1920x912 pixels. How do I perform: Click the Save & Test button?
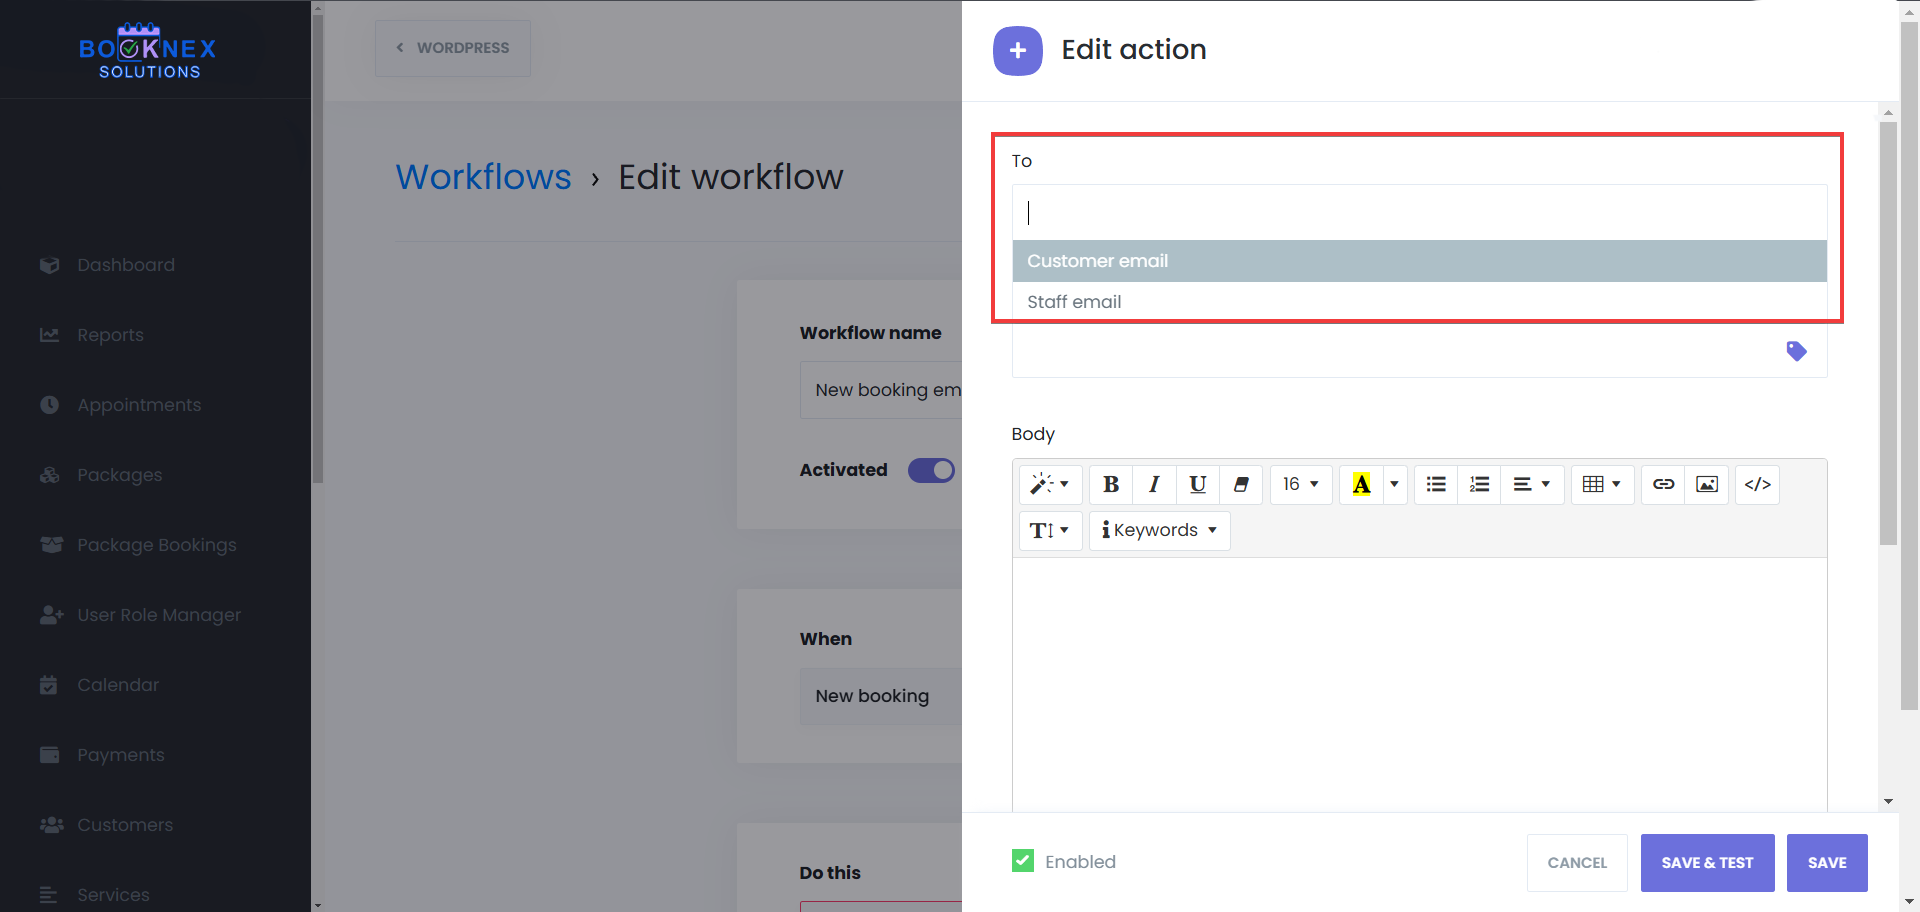point(1707,863)
